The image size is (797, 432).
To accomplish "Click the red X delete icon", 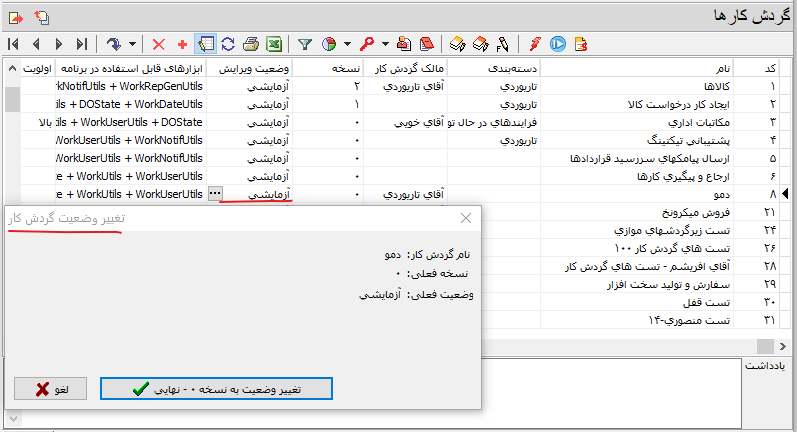I will tap(159, 44).
